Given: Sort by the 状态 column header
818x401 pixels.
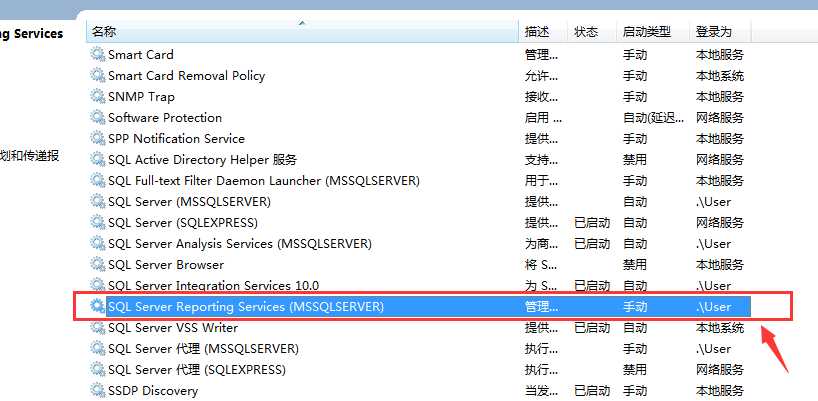Looking at the screenshot, I should click(592, 31).
